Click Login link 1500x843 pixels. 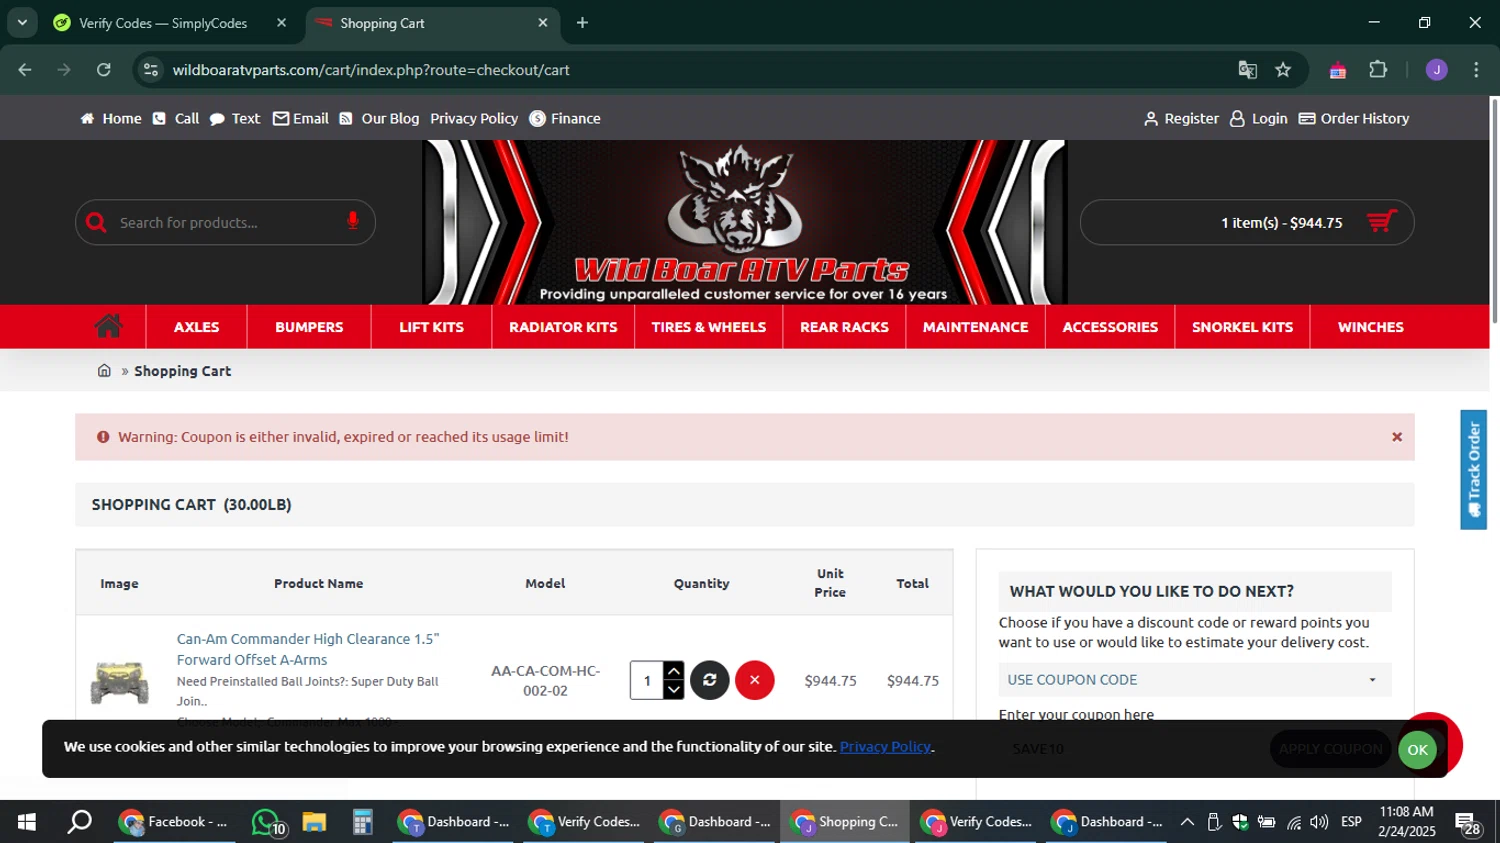[1258, 118]
